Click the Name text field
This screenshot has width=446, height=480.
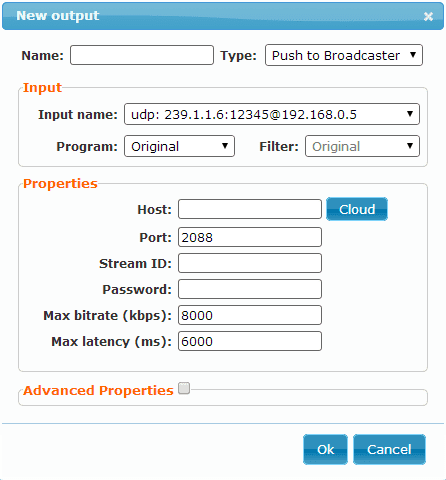pyautogui.click(x=142, y=55)
